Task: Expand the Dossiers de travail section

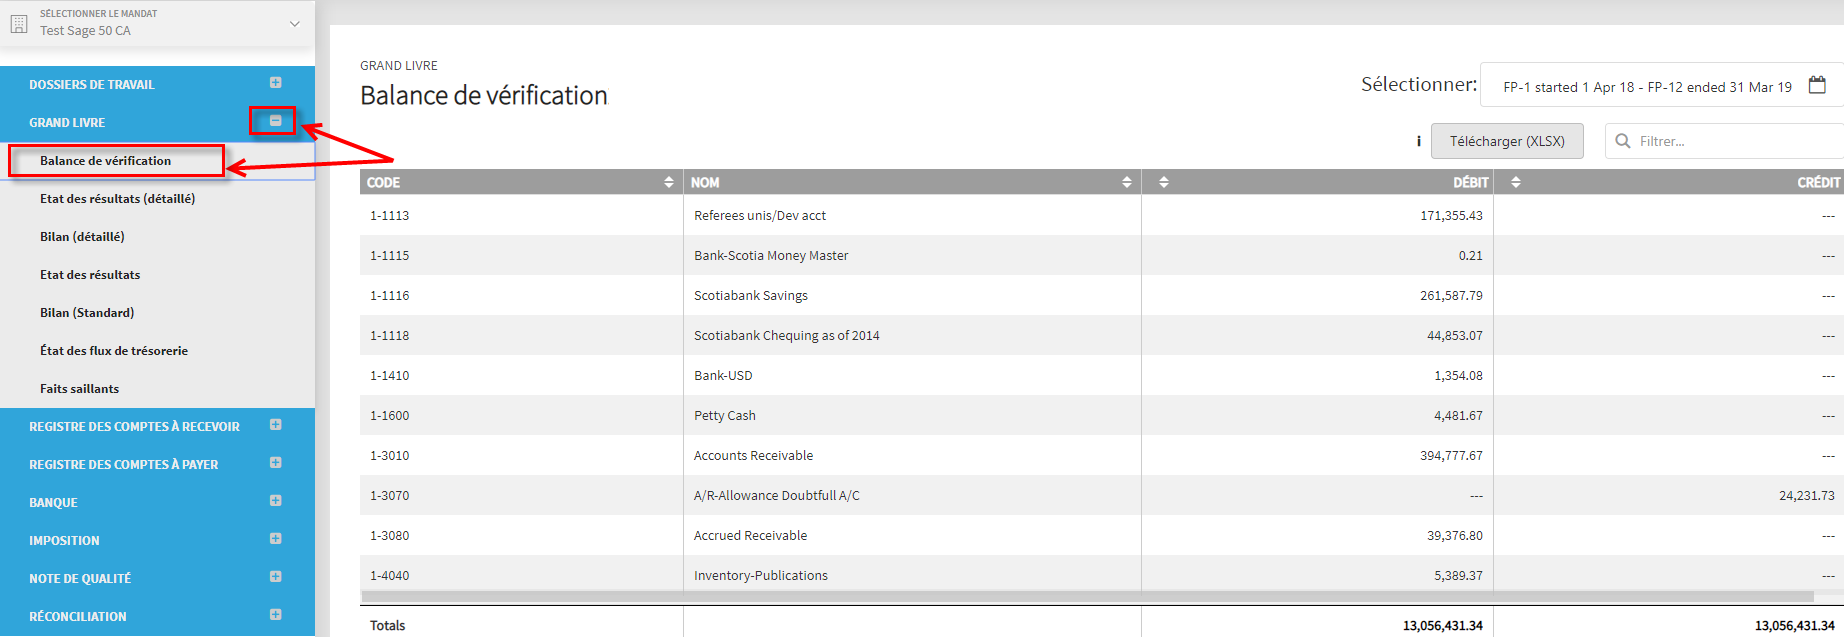Action: (276, 83)
